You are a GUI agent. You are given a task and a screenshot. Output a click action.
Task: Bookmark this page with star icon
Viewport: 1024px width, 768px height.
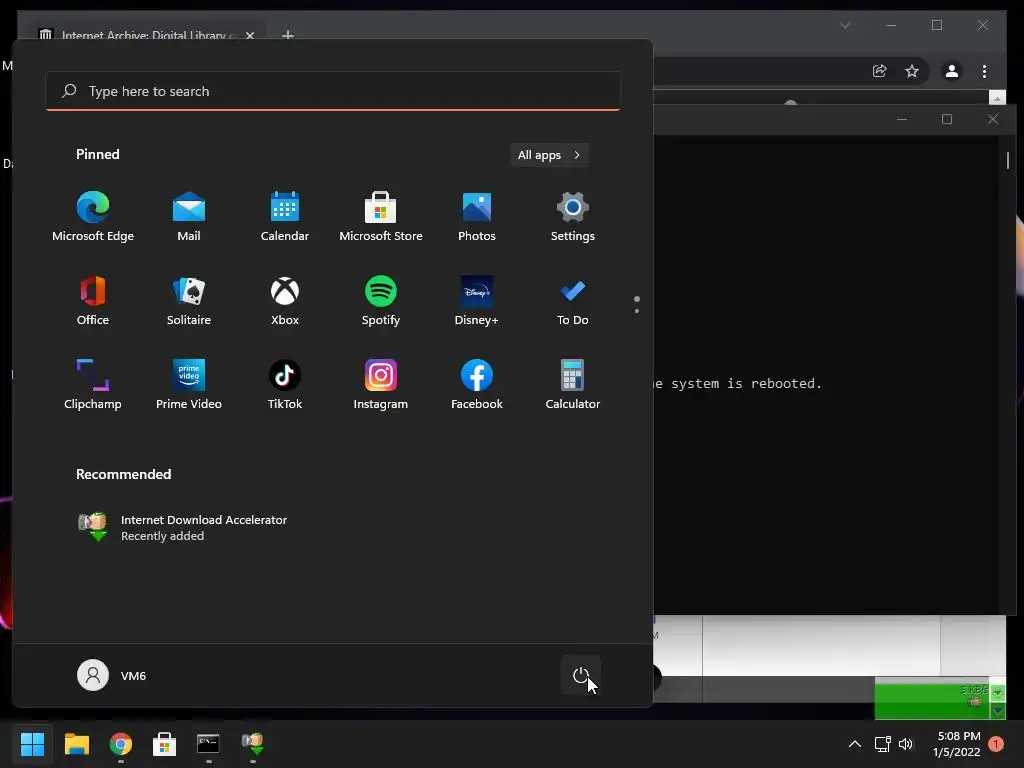912,71
